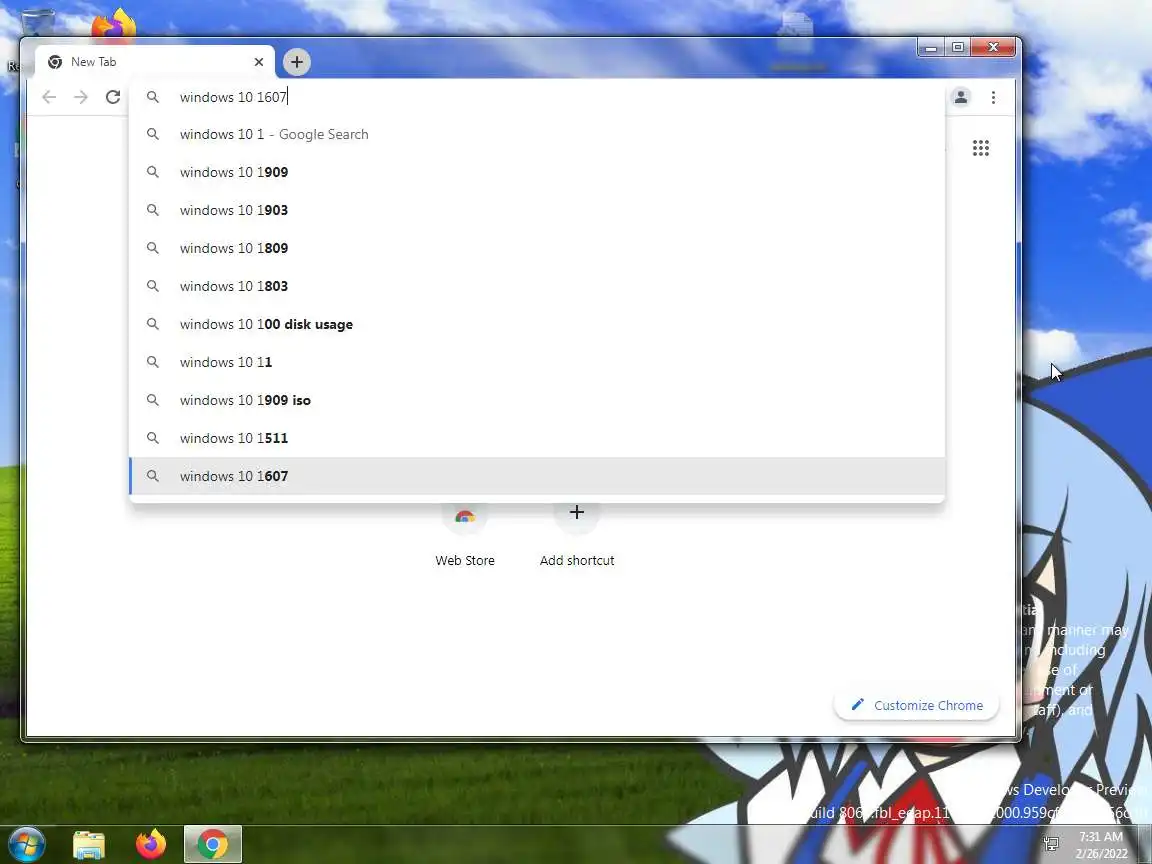Close the New Tab tab
The height and width of the screenshot is (864, 1152).
259,62
